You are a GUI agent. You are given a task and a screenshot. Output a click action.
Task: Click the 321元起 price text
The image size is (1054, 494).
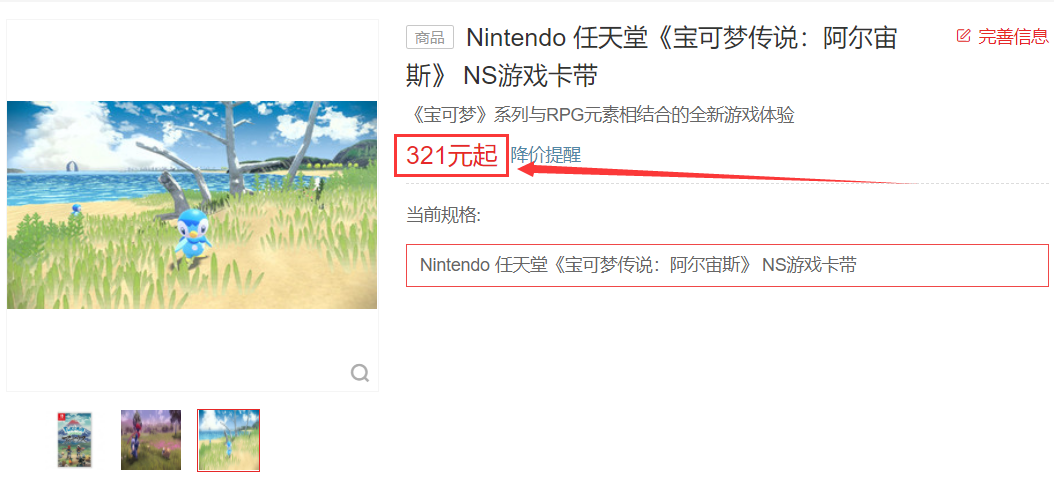click(451, 156)
